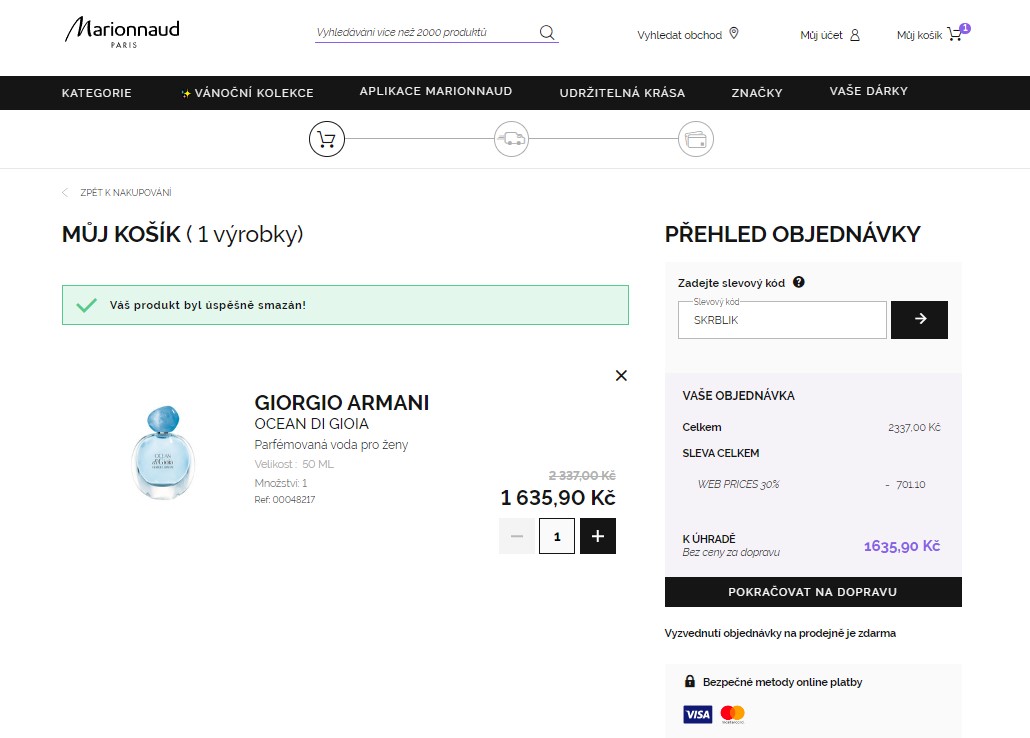The width and height of the screenshot is (1030, 738).
Task: Click the back chevron before ZPĚT K NAKUPOVÁNÍ
Action: (x=65, y=193)
